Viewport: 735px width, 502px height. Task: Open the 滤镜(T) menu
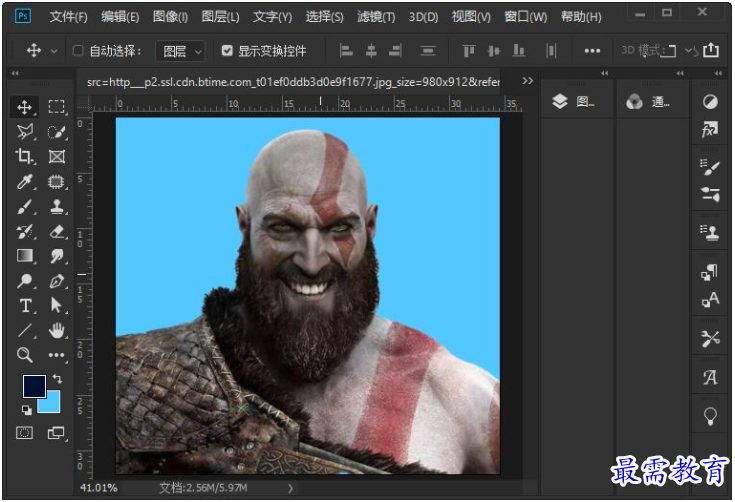point(376,17)
